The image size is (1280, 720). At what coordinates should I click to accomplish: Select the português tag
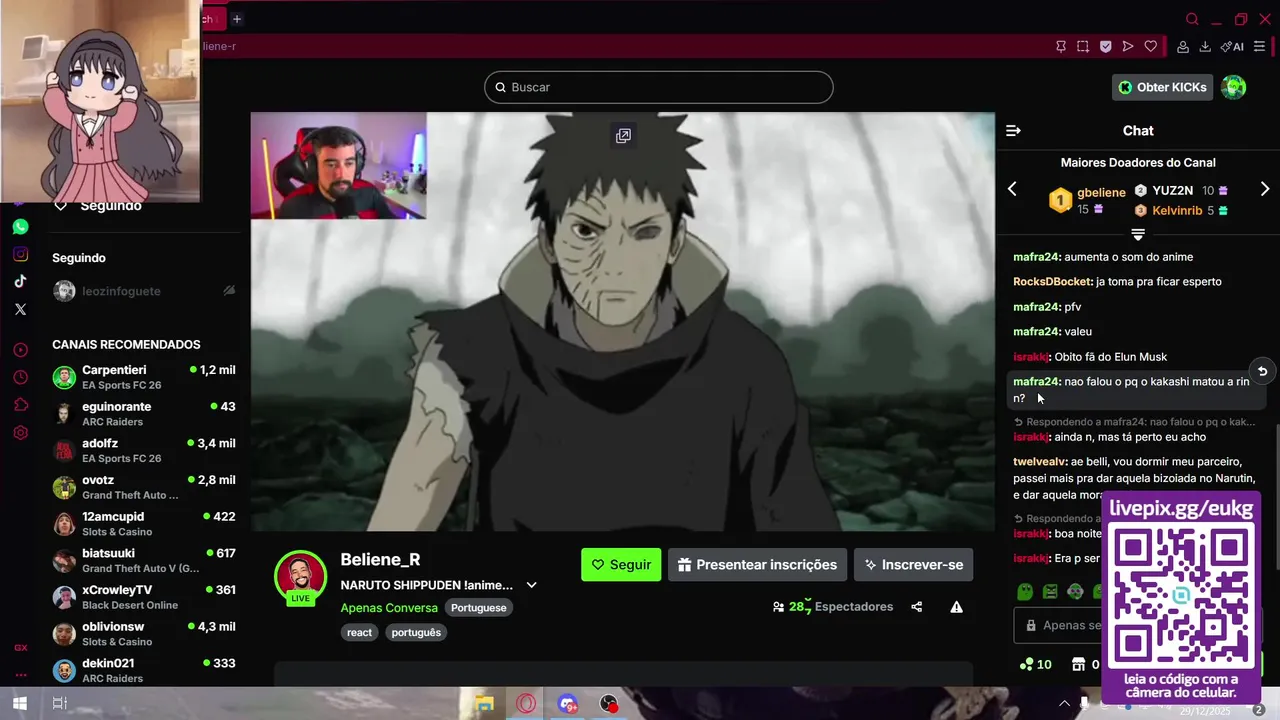[416, 632]
